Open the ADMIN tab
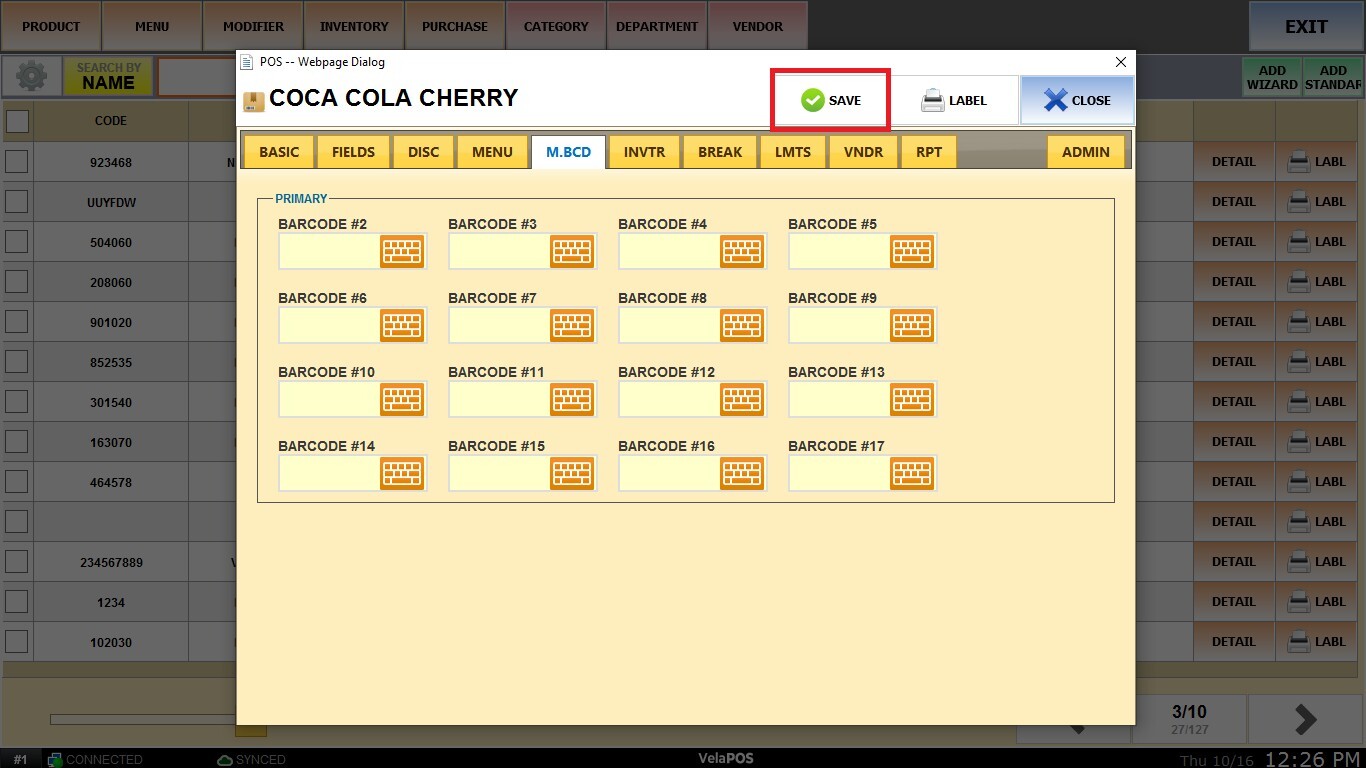 pyautogui.click(x=1086, y=152)
